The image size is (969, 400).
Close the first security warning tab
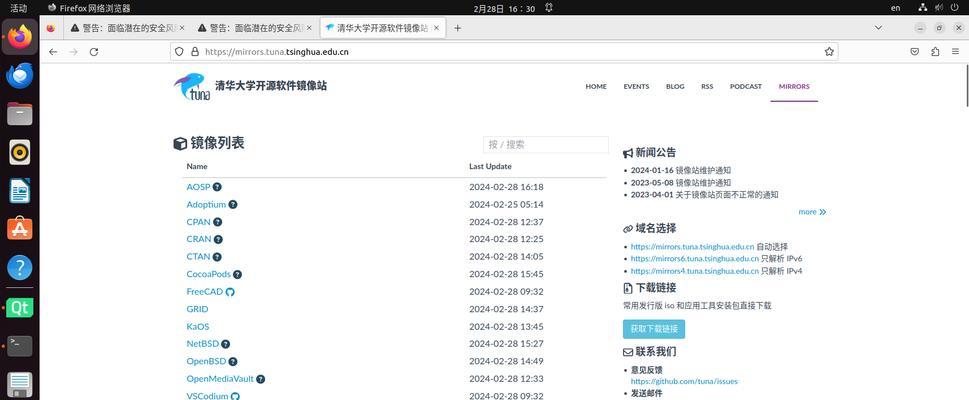(182, 28)
